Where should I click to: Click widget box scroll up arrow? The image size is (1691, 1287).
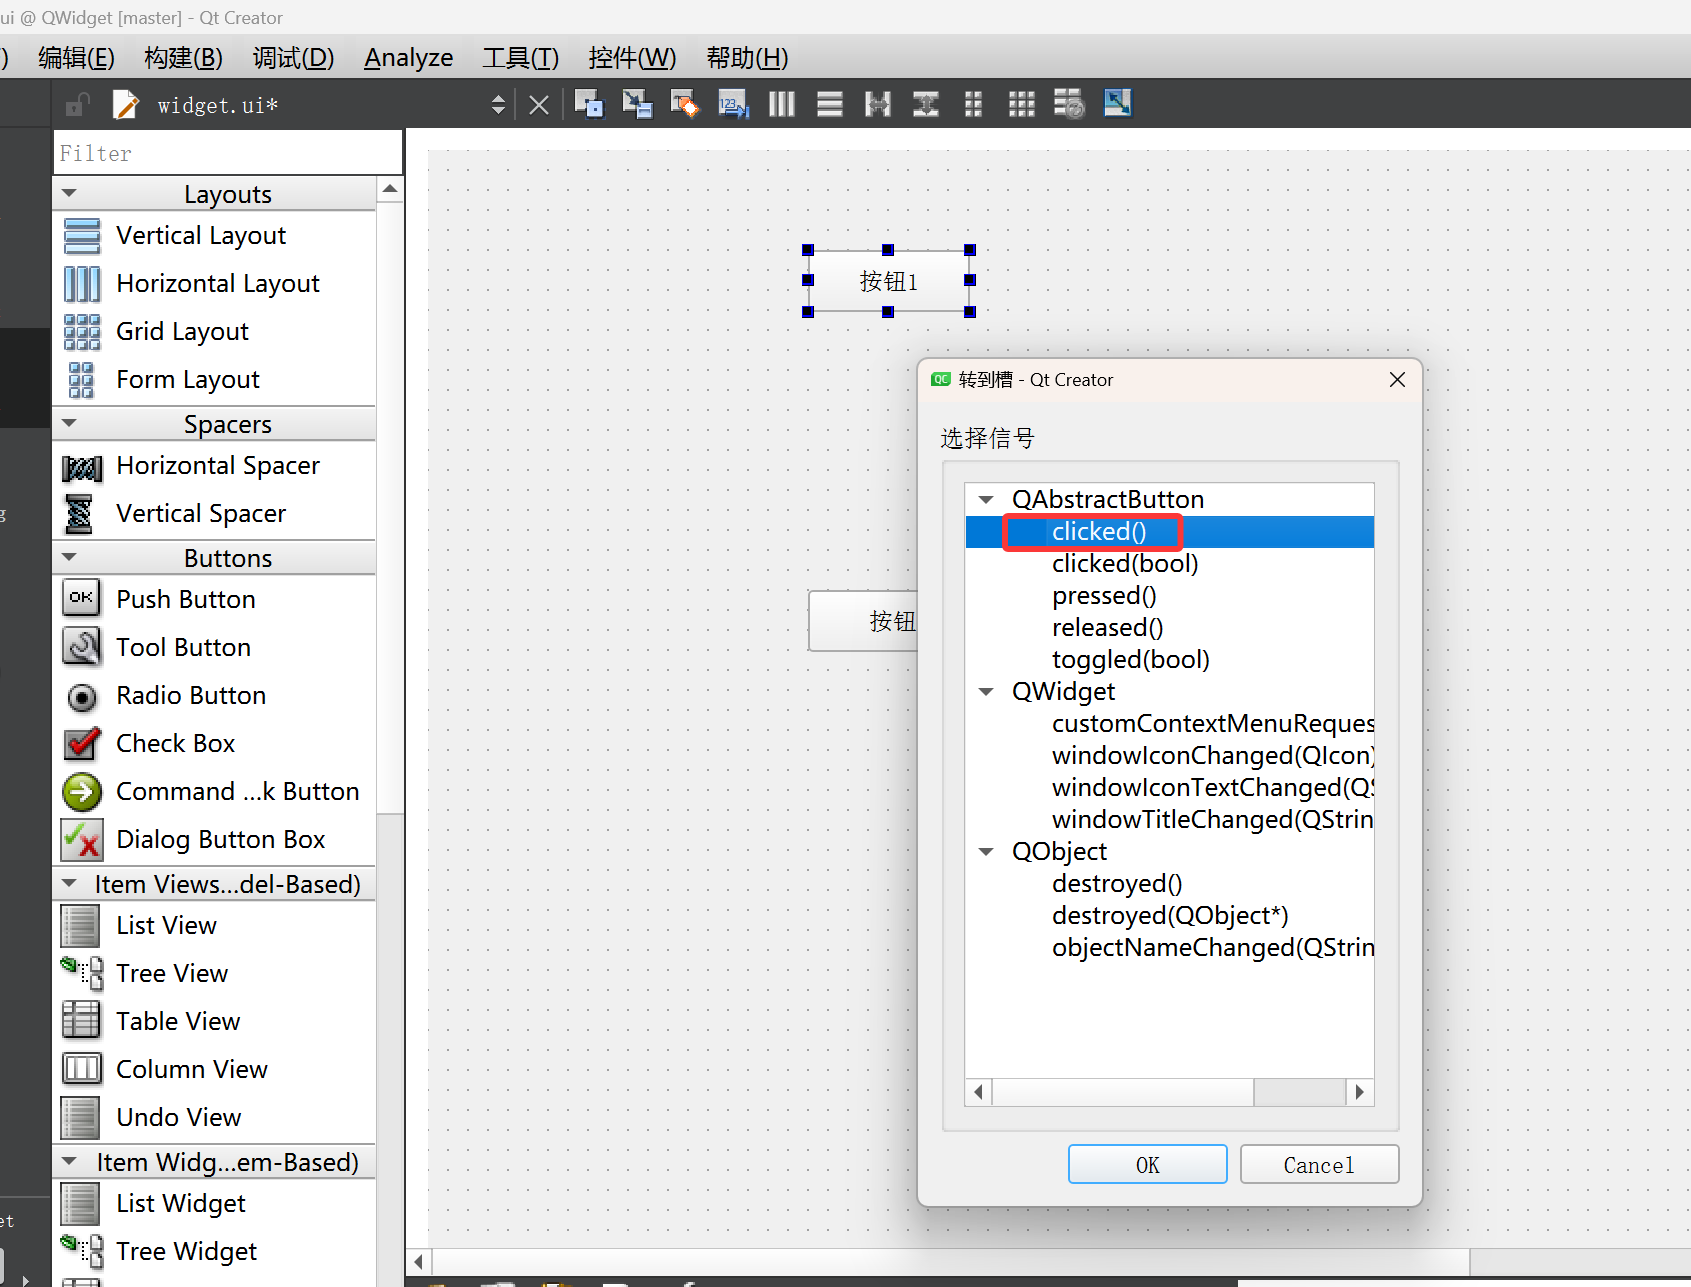(x=390, y=189)
